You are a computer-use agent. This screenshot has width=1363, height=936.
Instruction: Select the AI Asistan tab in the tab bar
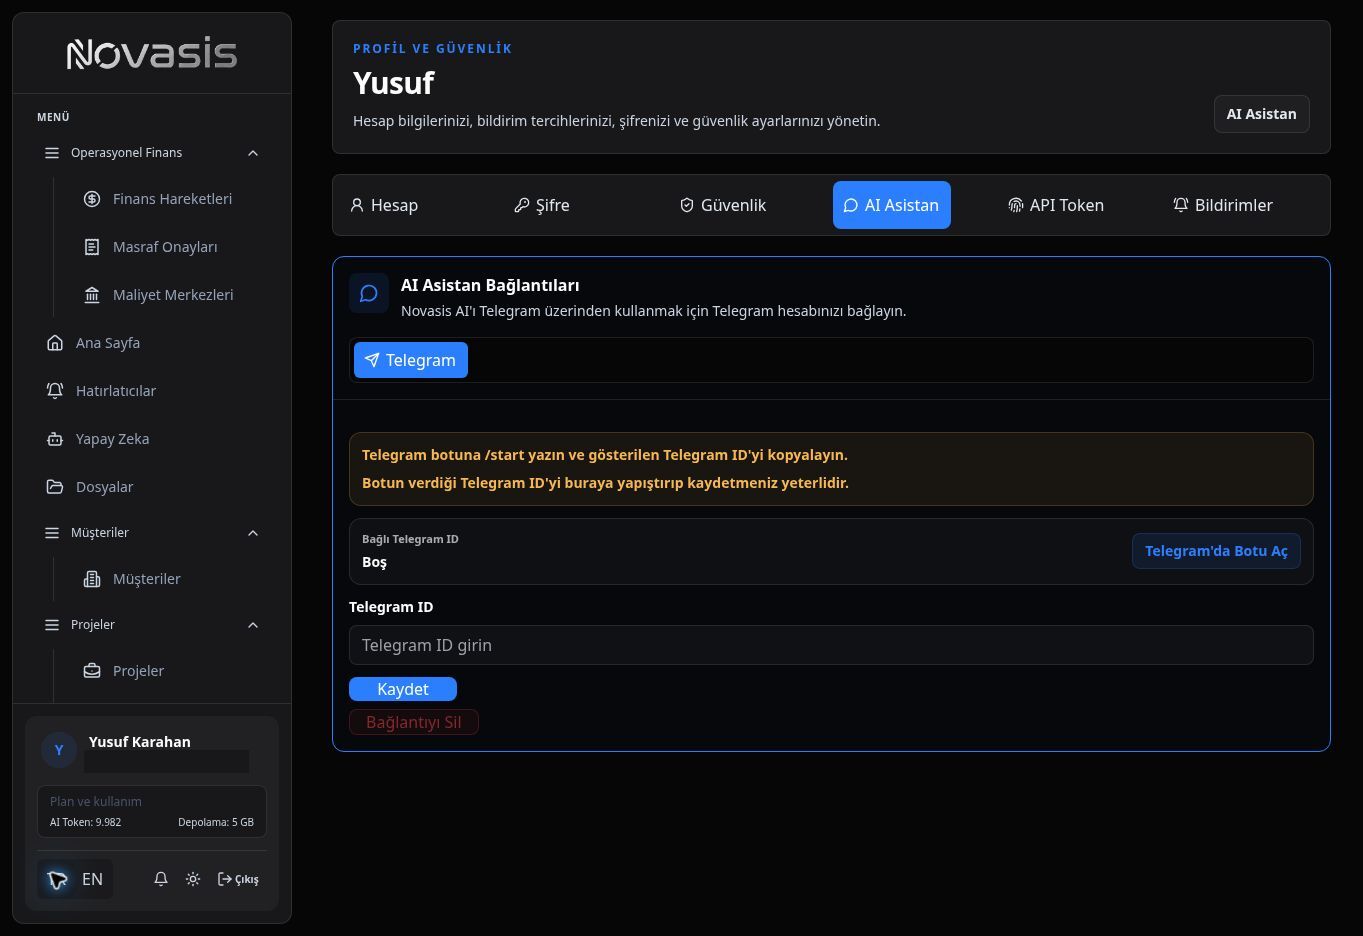(892, 205)
